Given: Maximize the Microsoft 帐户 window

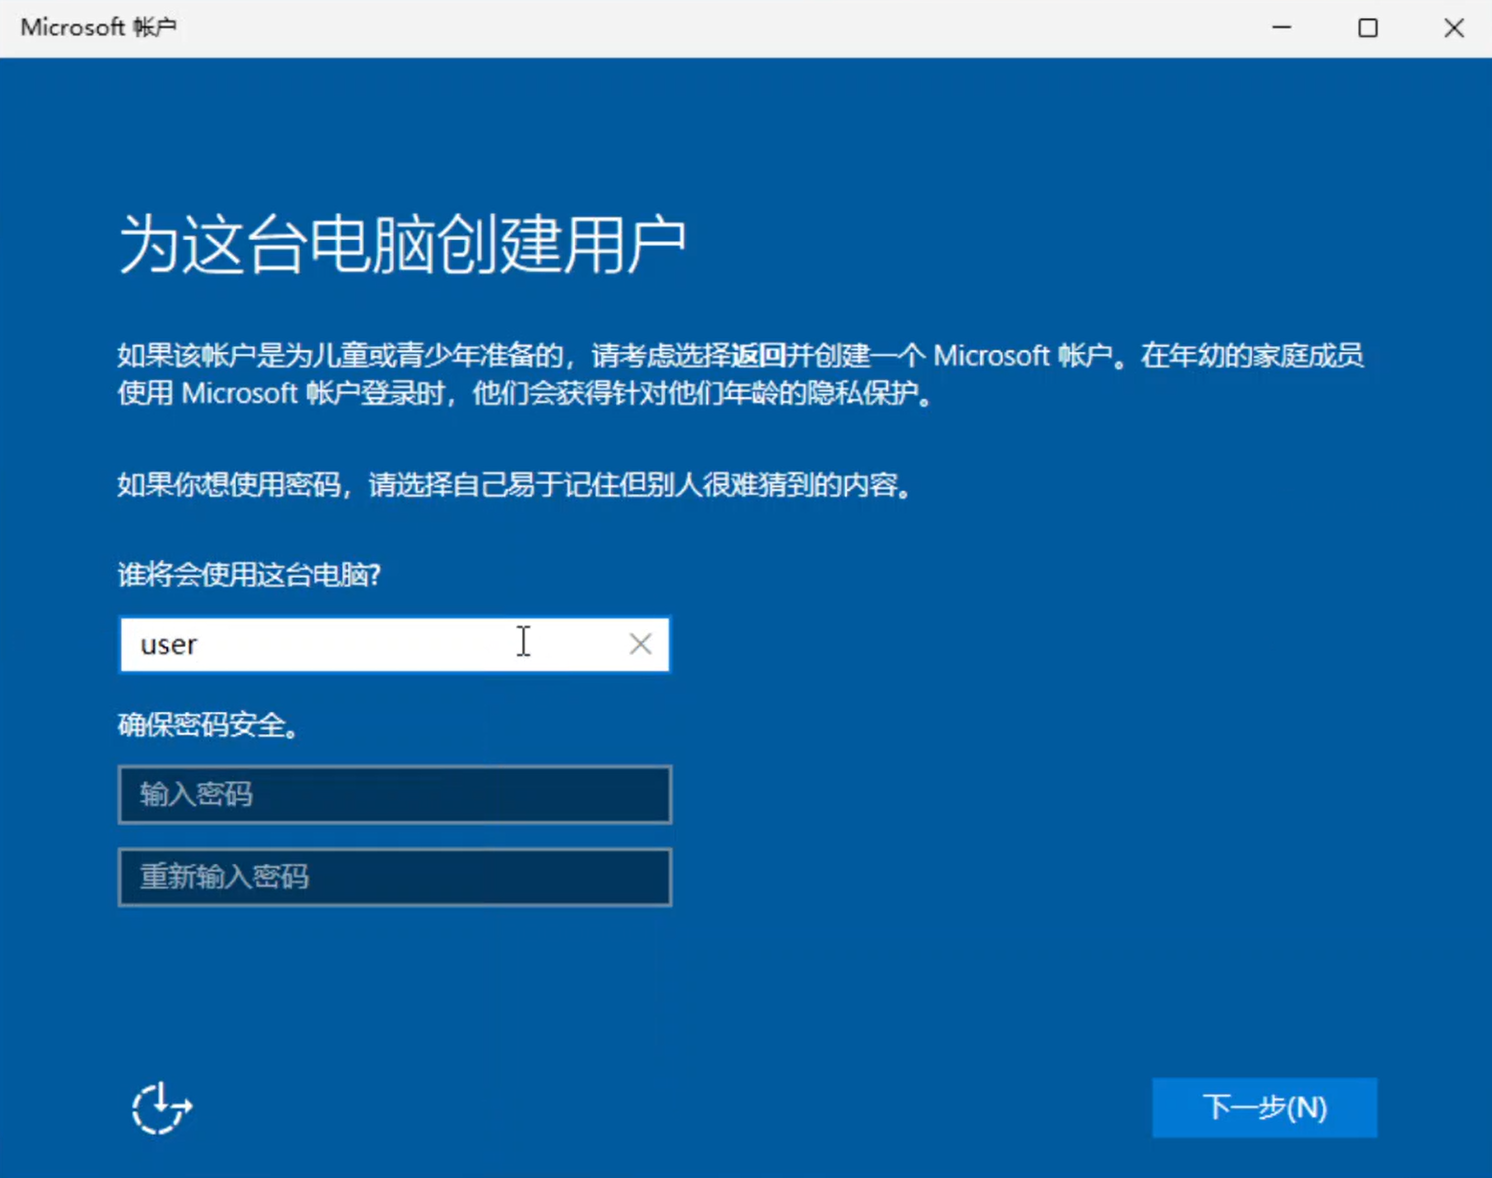Looking at the screenshot, I should click(1368, 28).
